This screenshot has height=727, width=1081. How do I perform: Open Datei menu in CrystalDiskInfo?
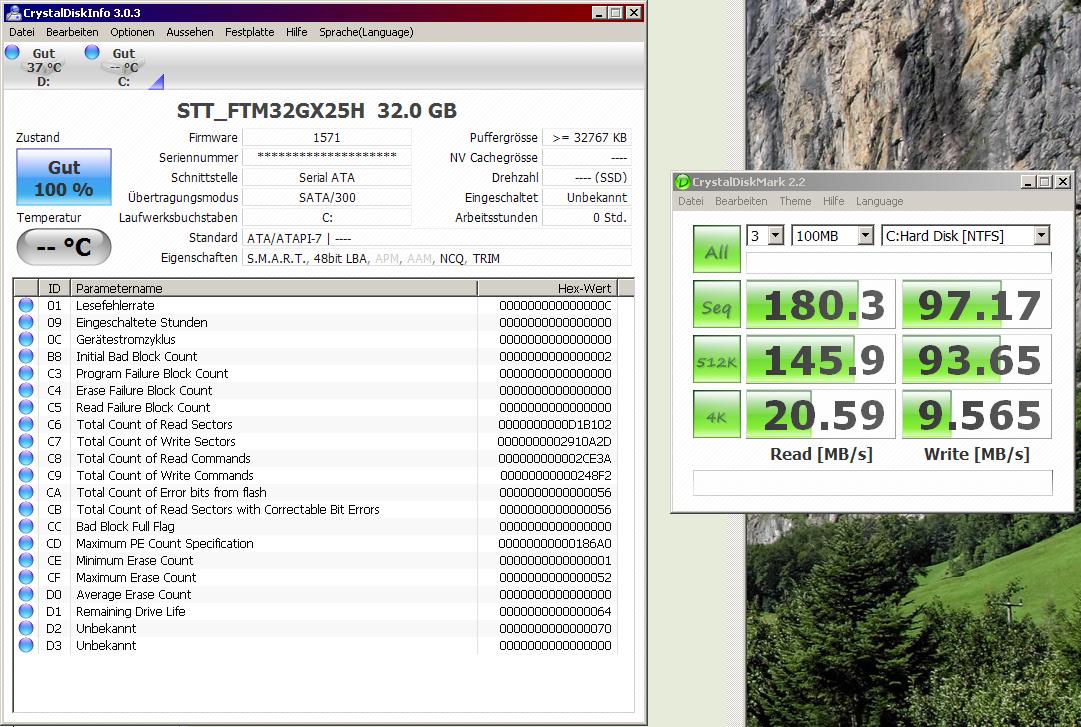click(22, 32)
